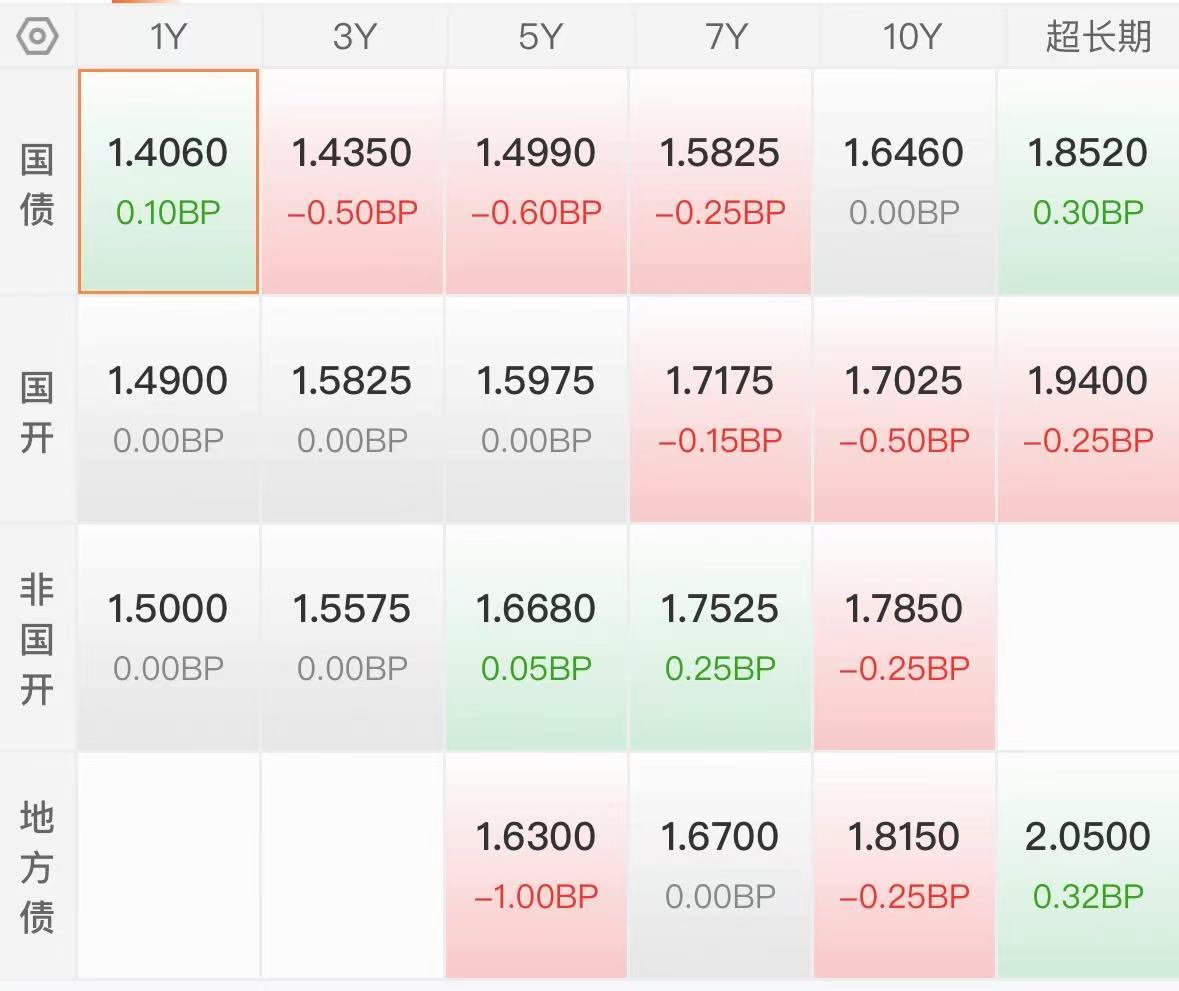1179x991 pixels.
Task: Open the 1.5000 非国开 1Y cell
Action: (x=168, y=637)
